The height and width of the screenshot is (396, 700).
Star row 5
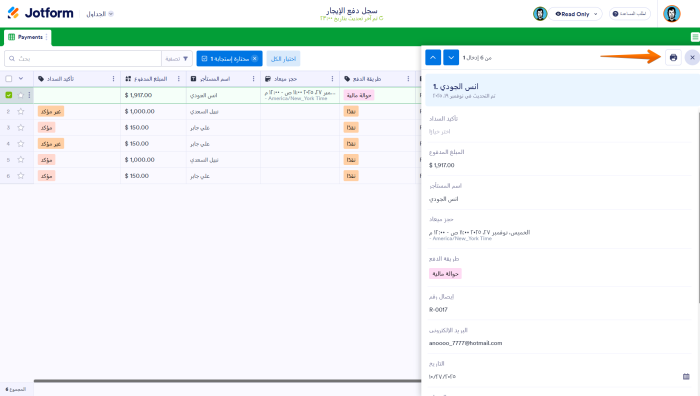[x=21, y=159]
